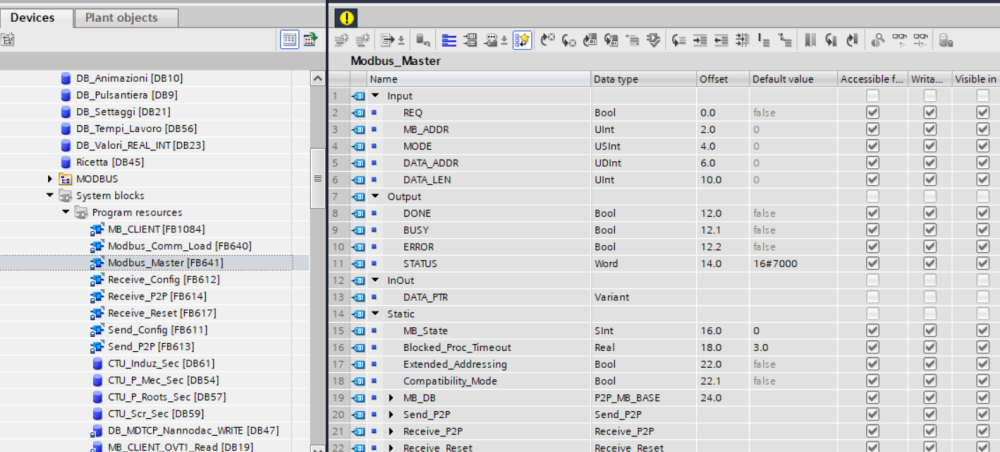
Task: Toggle Accessible checkbox for REQ row
Action: 872,112
